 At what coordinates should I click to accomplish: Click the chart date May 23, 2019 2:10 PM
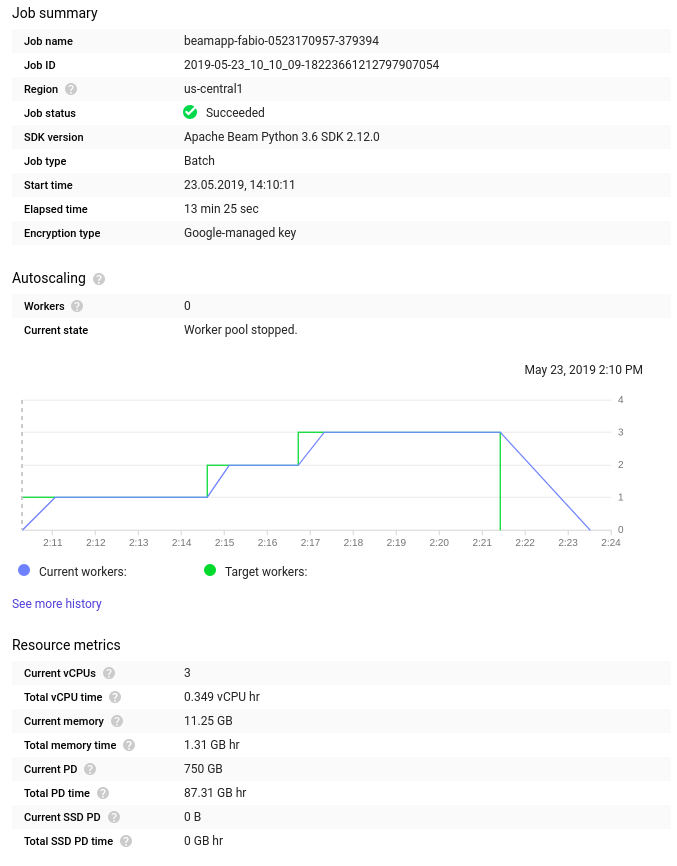click(584, 370)
